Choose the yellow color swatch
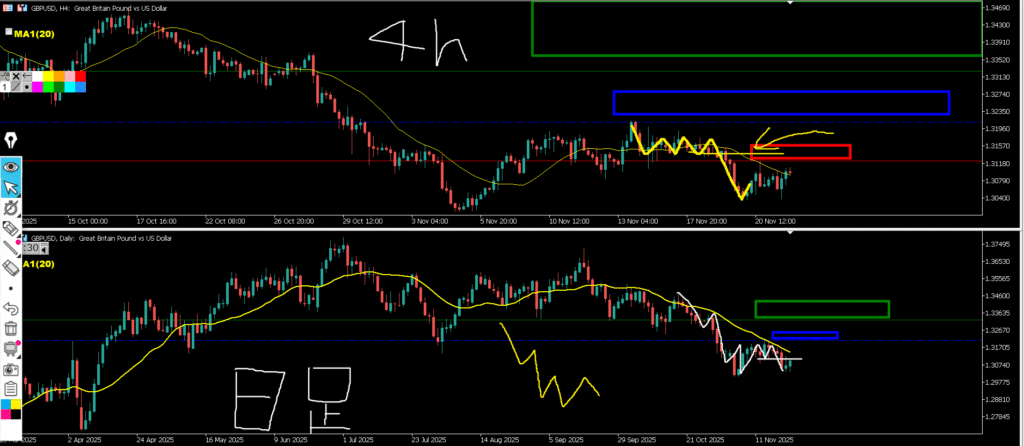 (x=48, y=76)
